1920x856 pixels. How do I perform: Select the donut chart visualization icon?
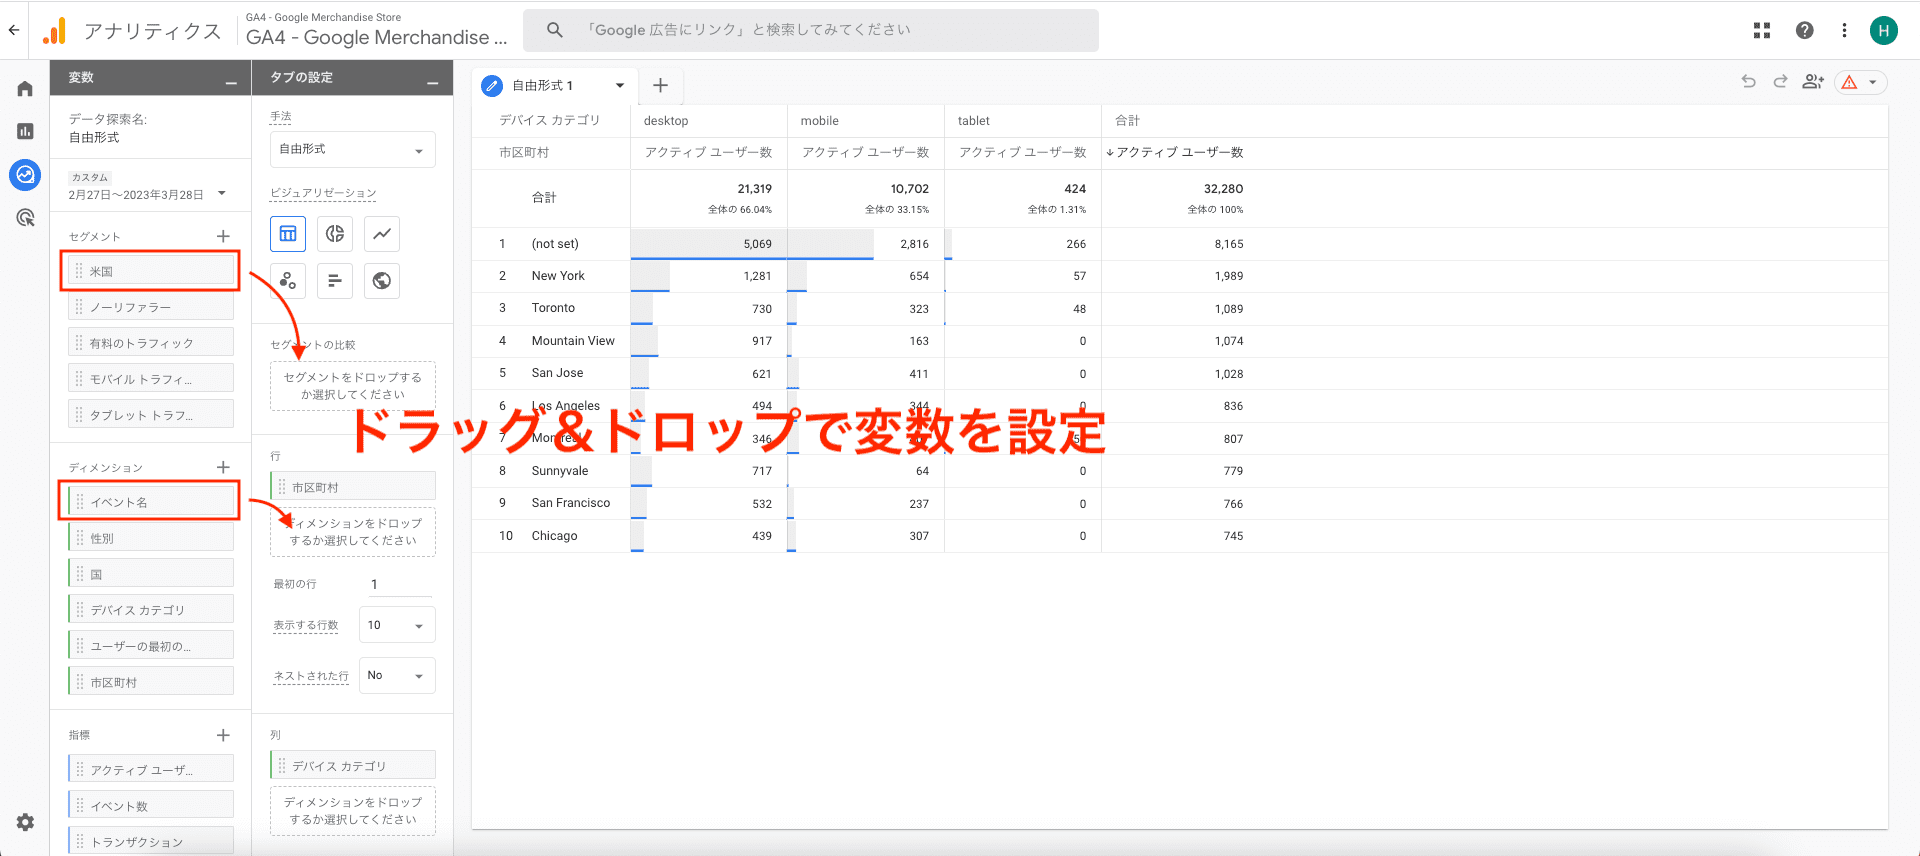pyautogui.click(x=335, y=234)
